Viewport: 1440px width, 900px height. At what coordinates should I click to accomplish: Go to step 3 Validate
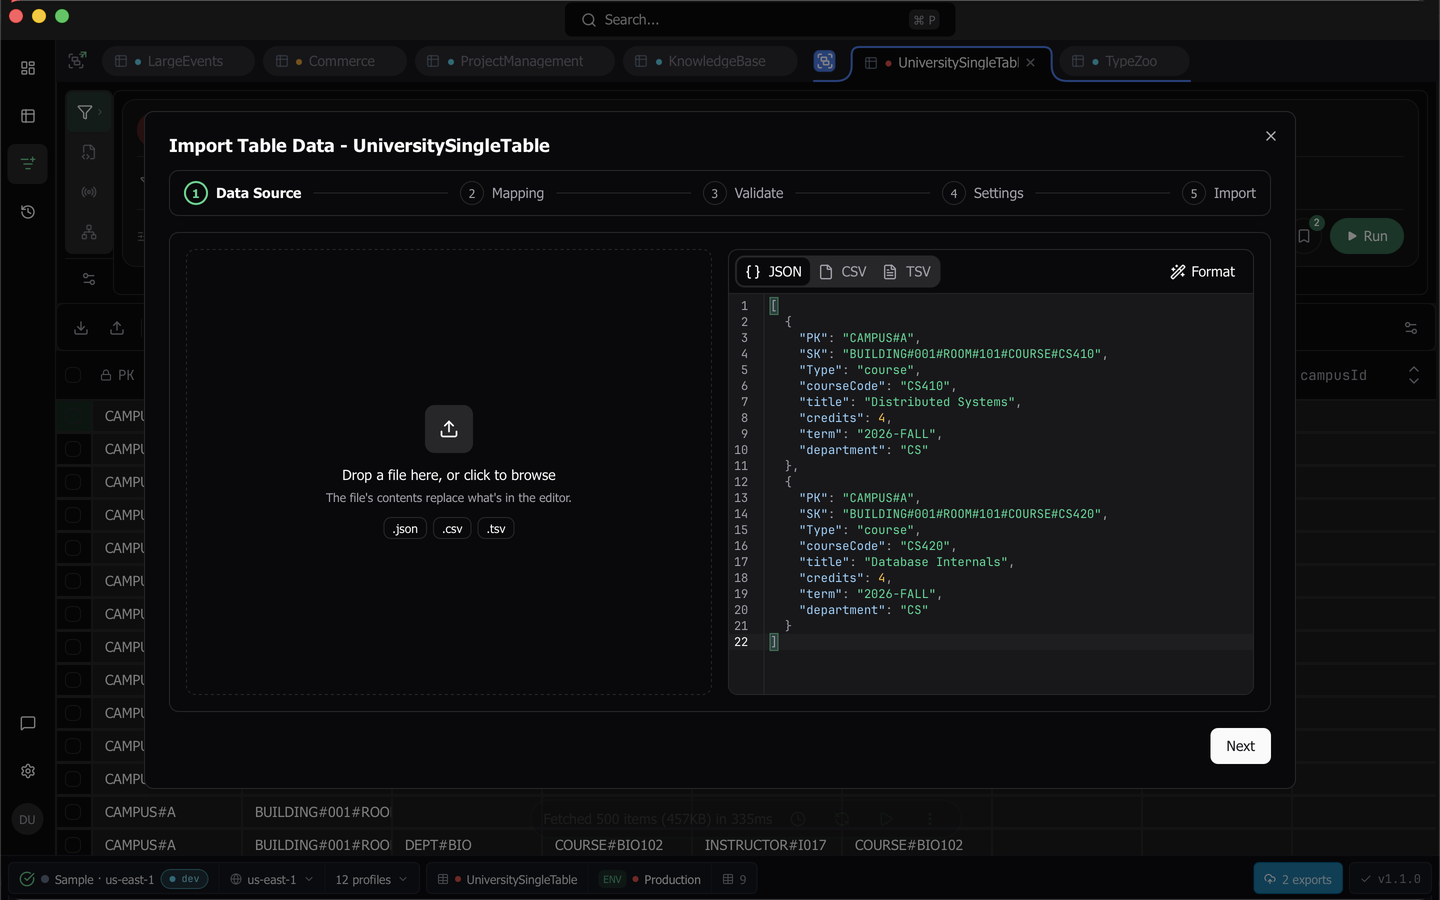tap(744, 193)
